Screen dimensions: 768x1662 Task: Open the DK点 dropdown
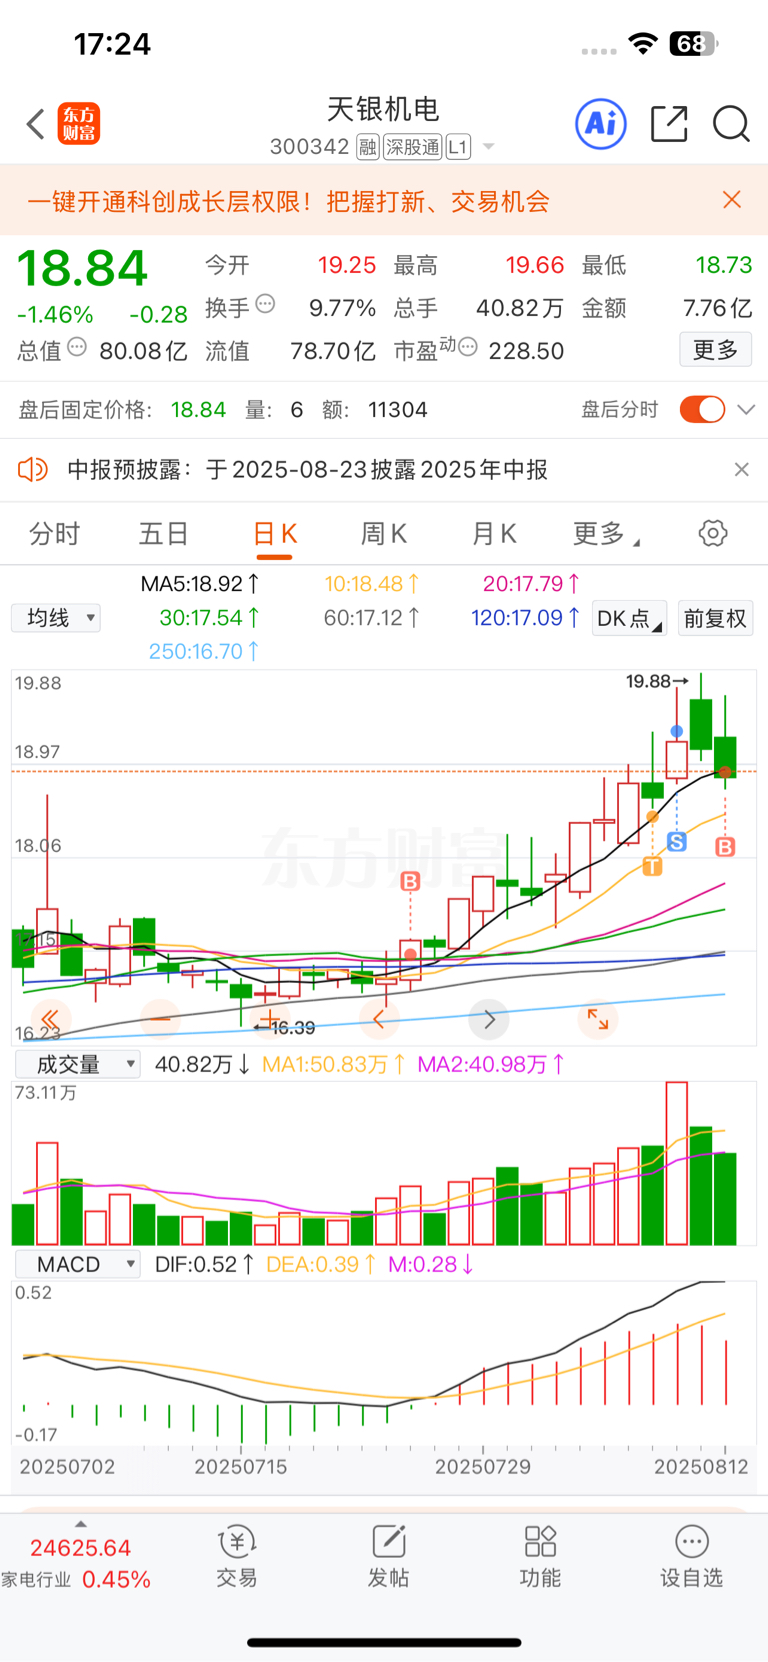pos(629,618)
